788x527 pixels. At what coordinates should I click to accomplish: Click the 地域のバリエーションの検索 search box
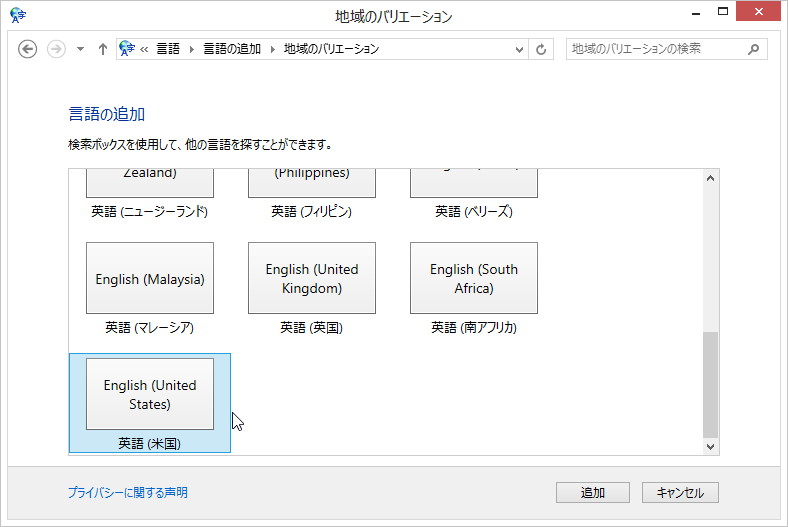coord(666,49)
